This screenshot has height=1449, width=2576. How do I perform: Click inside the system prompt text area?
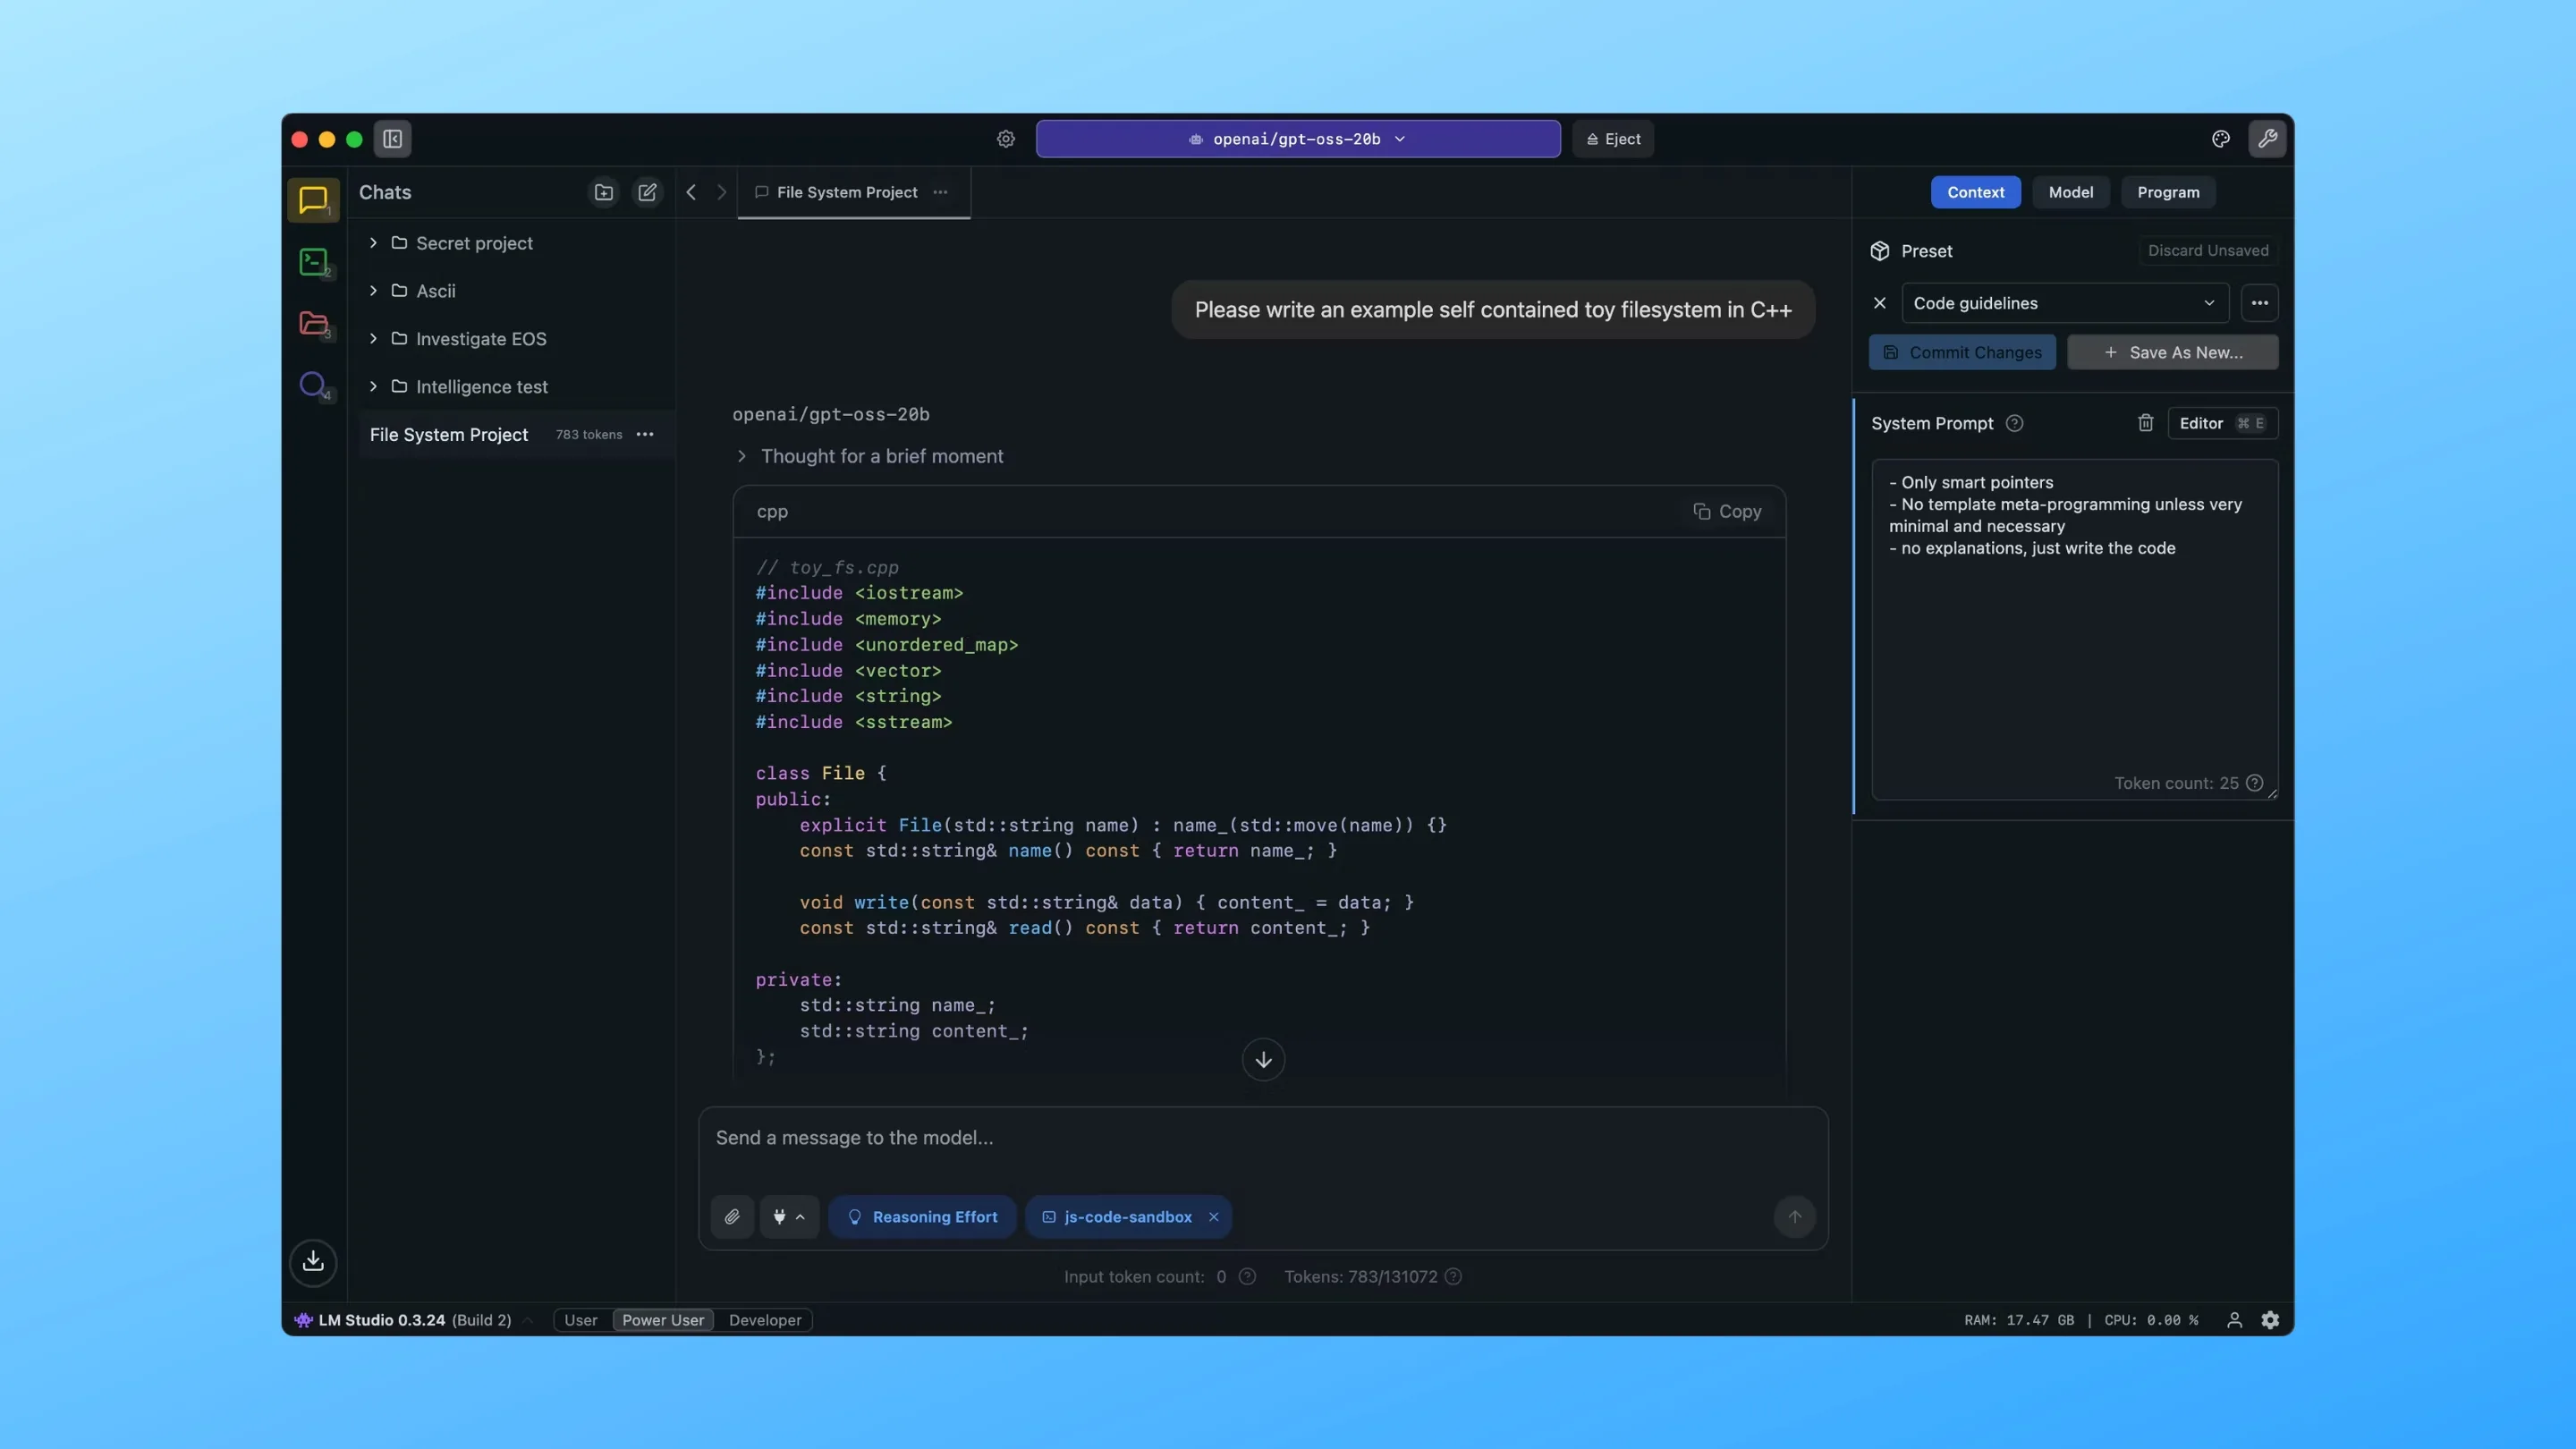point(2075,629)
